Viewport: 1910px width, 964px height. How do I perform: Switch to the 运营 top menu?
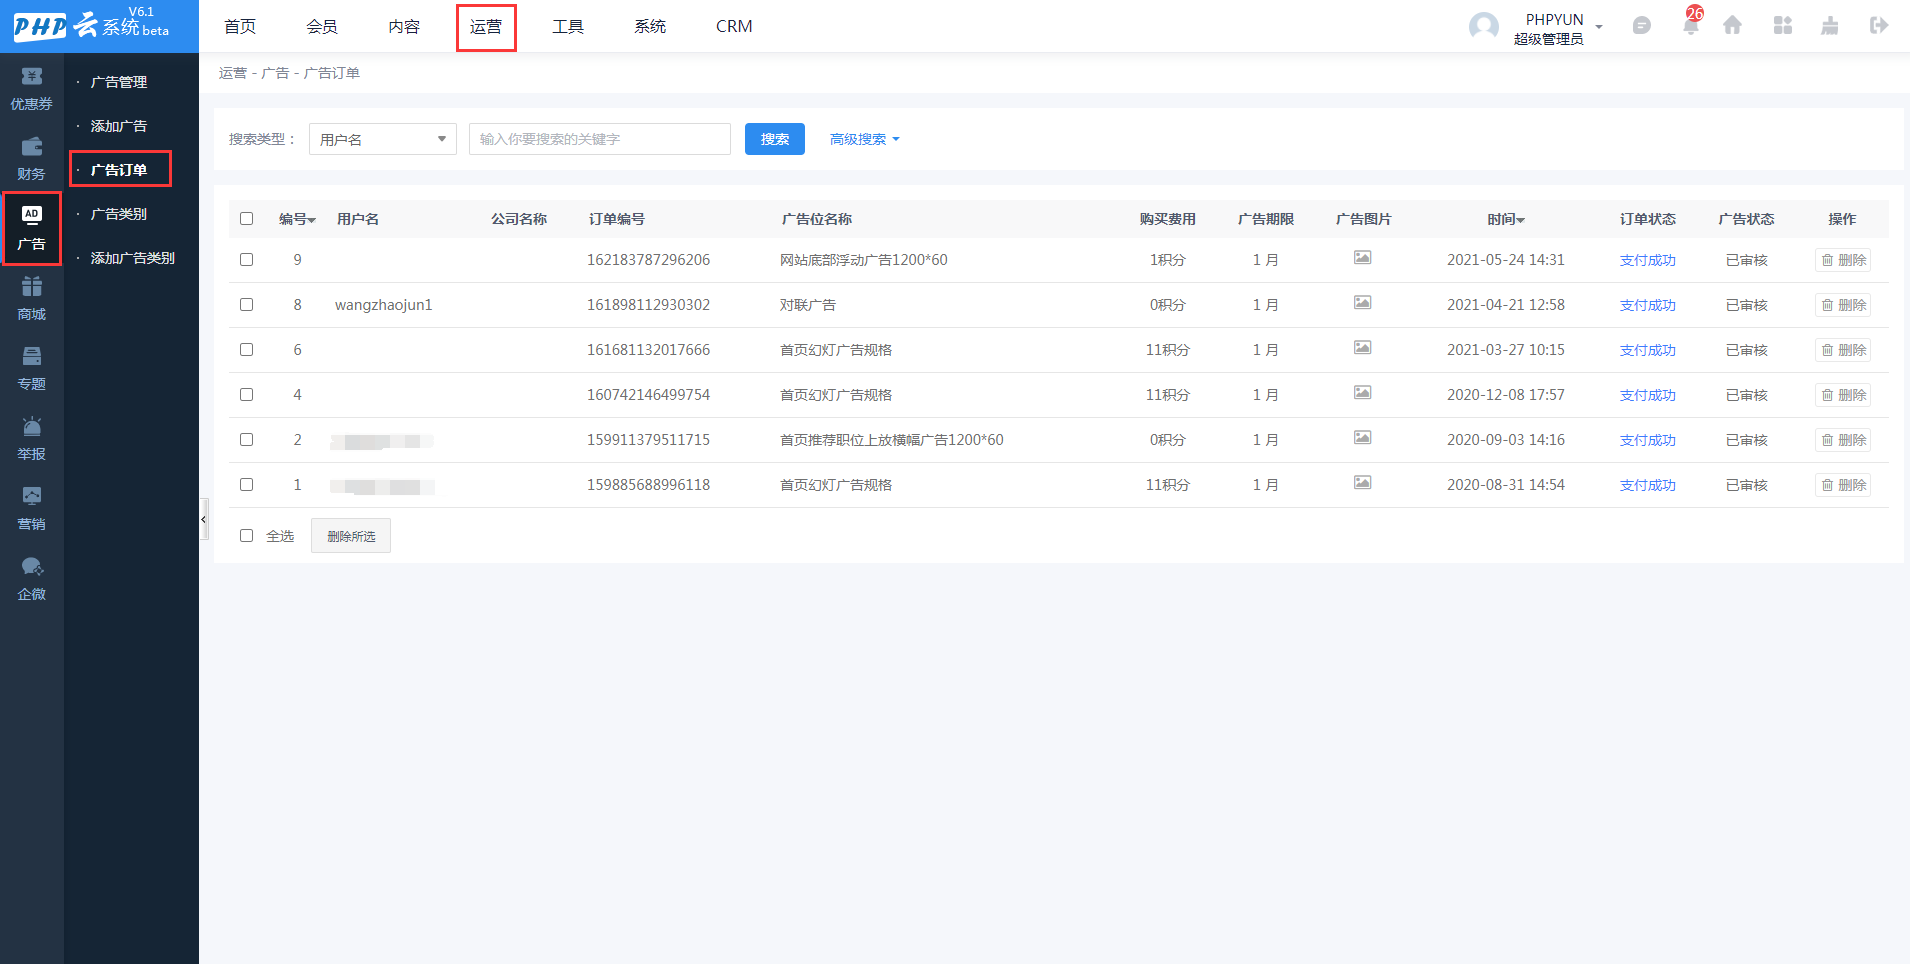click(486, 27)
